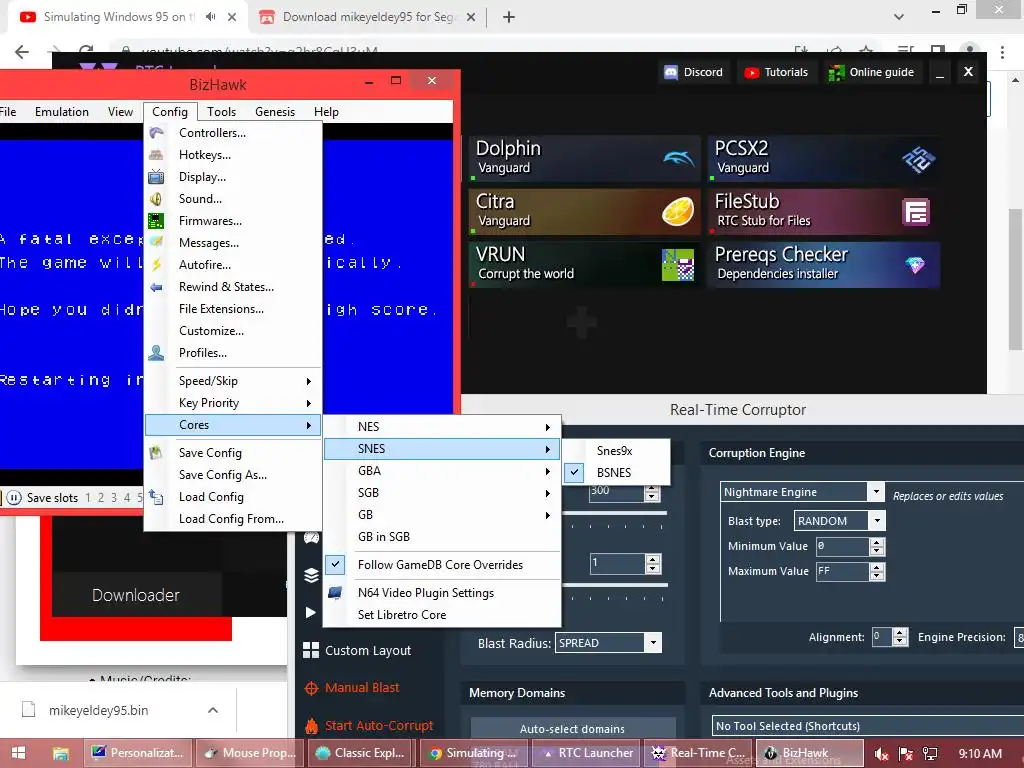Open the Help menu in BizHawk
The width and height of the screenshot is (1024, 768).
(326, 112)
